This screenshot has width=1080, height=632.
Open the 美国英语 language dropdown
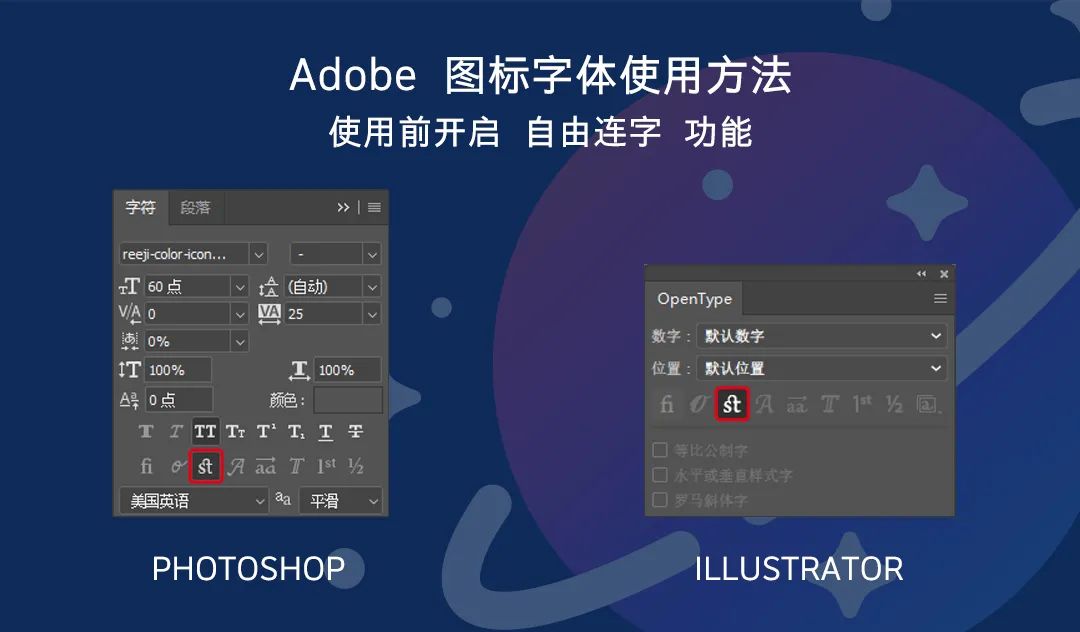(x=194, y=501)
